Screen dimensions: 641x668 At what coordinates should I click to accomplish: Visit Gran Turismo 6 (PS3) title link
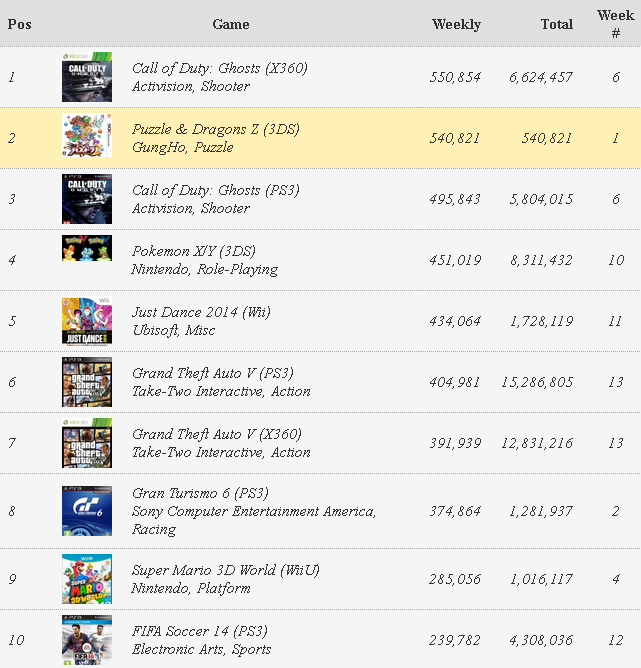tap(200, 493)
